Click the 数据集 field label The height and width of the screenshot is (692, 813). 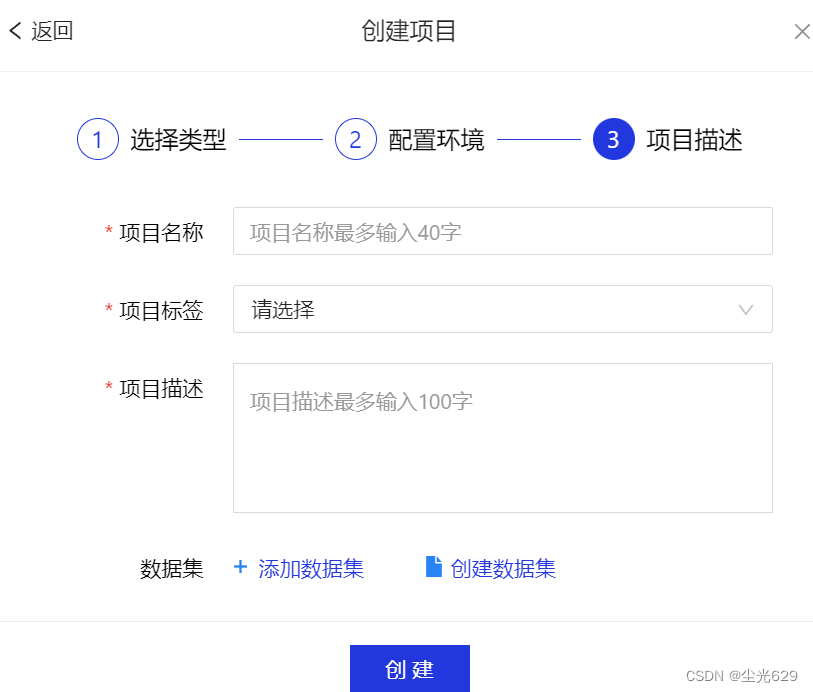click(x=172, y=569)
